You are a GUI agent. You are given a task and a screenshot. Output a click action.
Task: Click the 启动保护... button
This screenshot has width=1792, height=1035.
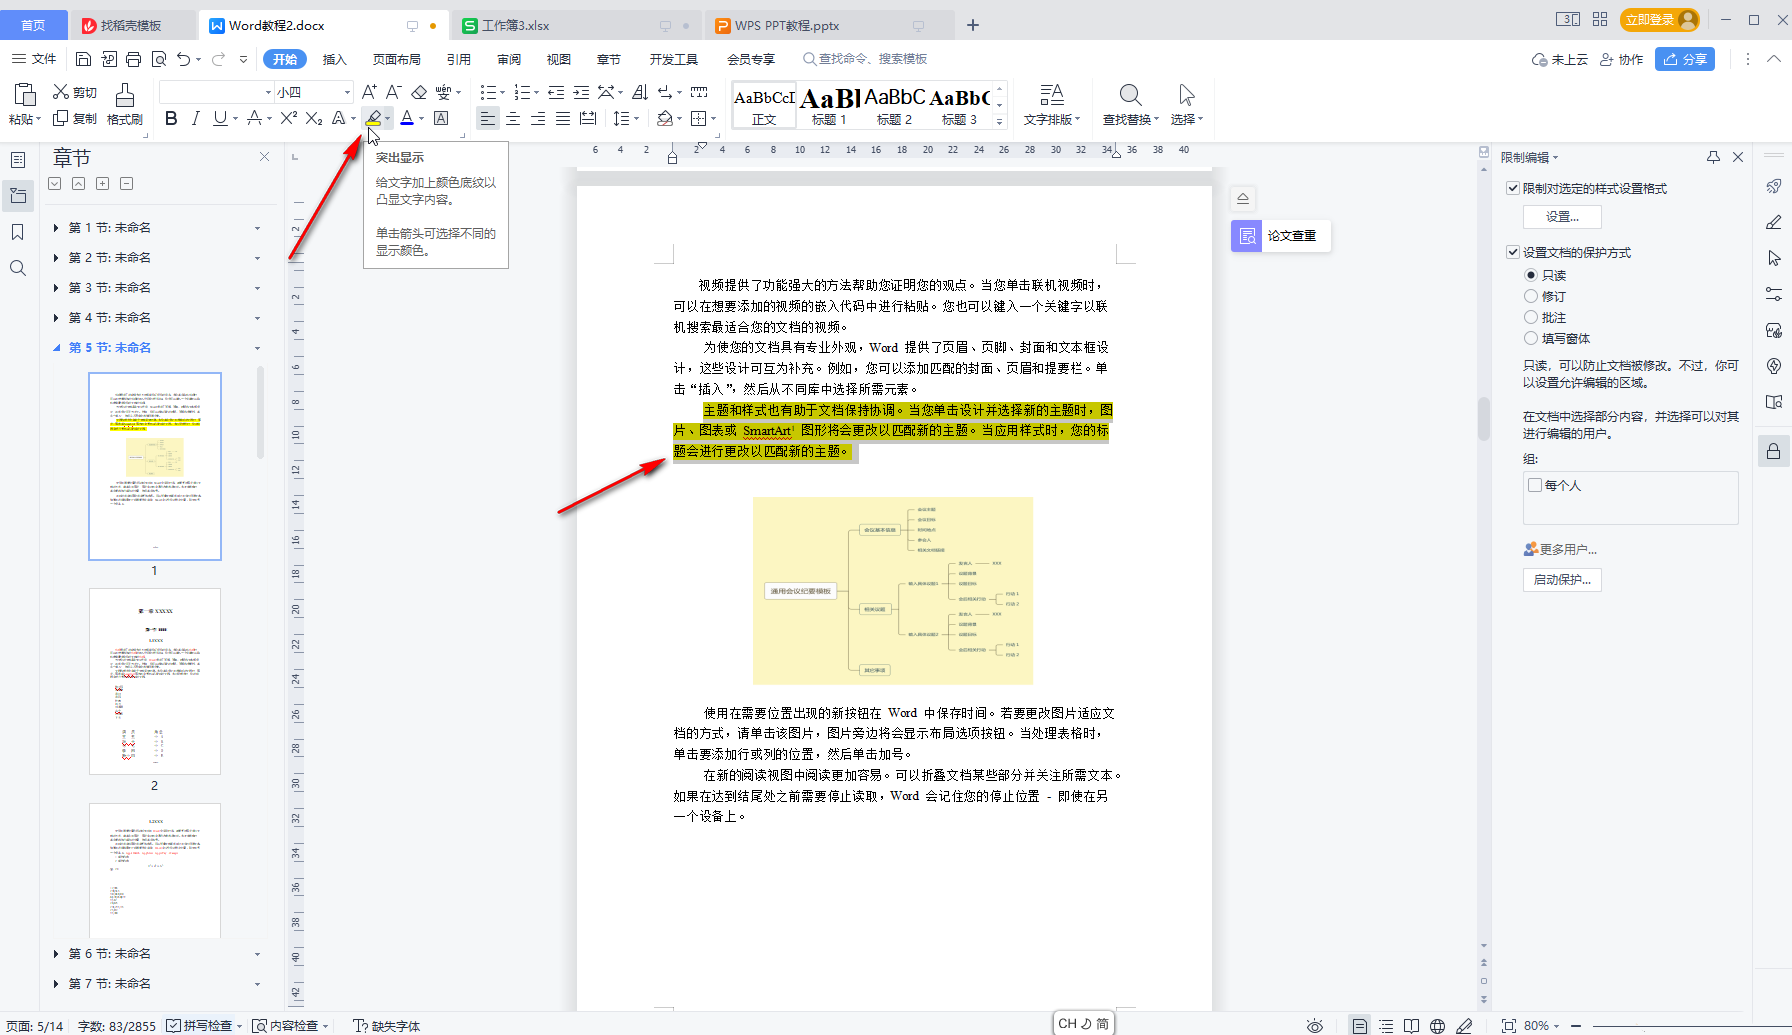(1562, 579)
